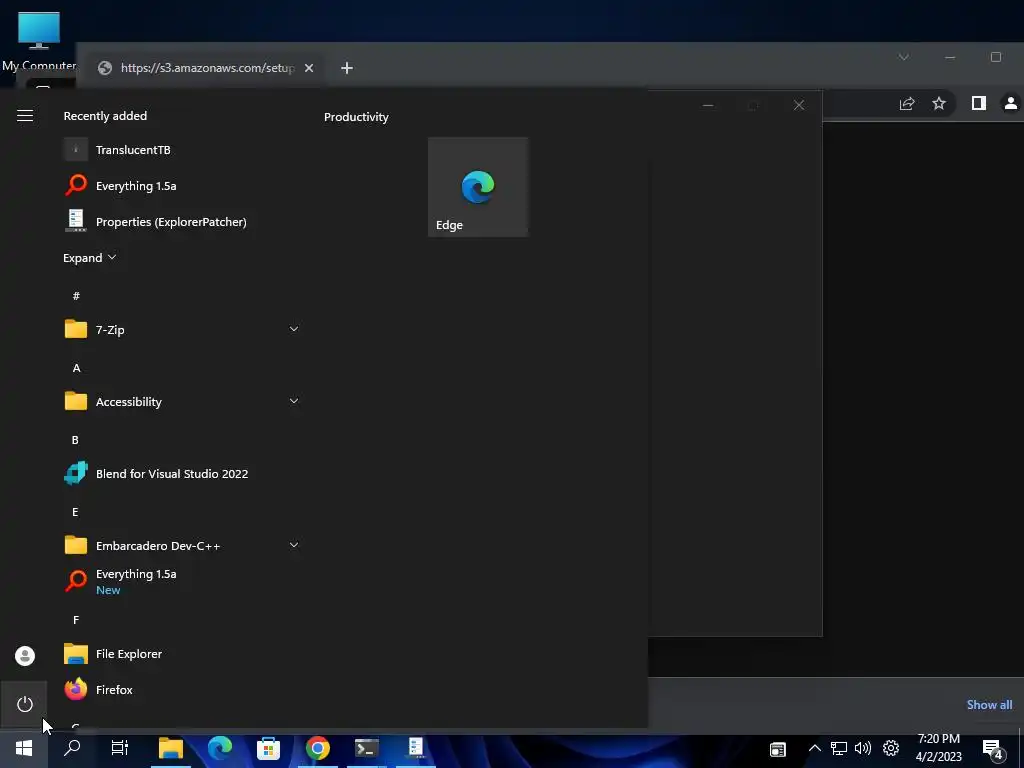This screenshot has height=768, width=1024.
Task: Toggle Chrome's side panel icon
Action: 978,103
